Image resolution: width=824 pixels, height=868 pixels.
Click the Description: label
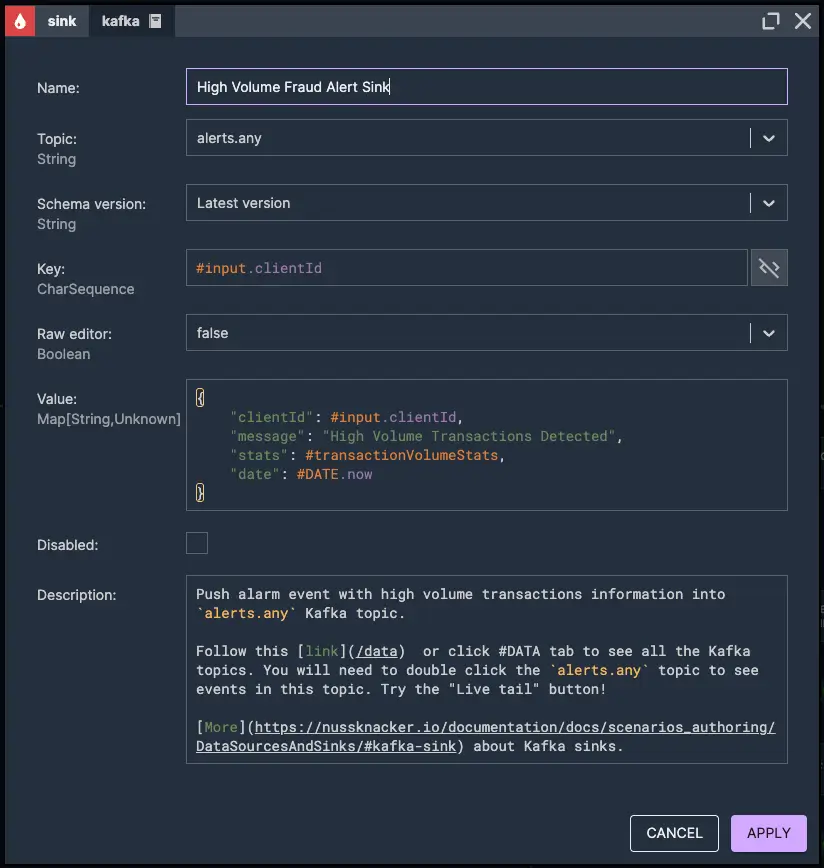76,595
